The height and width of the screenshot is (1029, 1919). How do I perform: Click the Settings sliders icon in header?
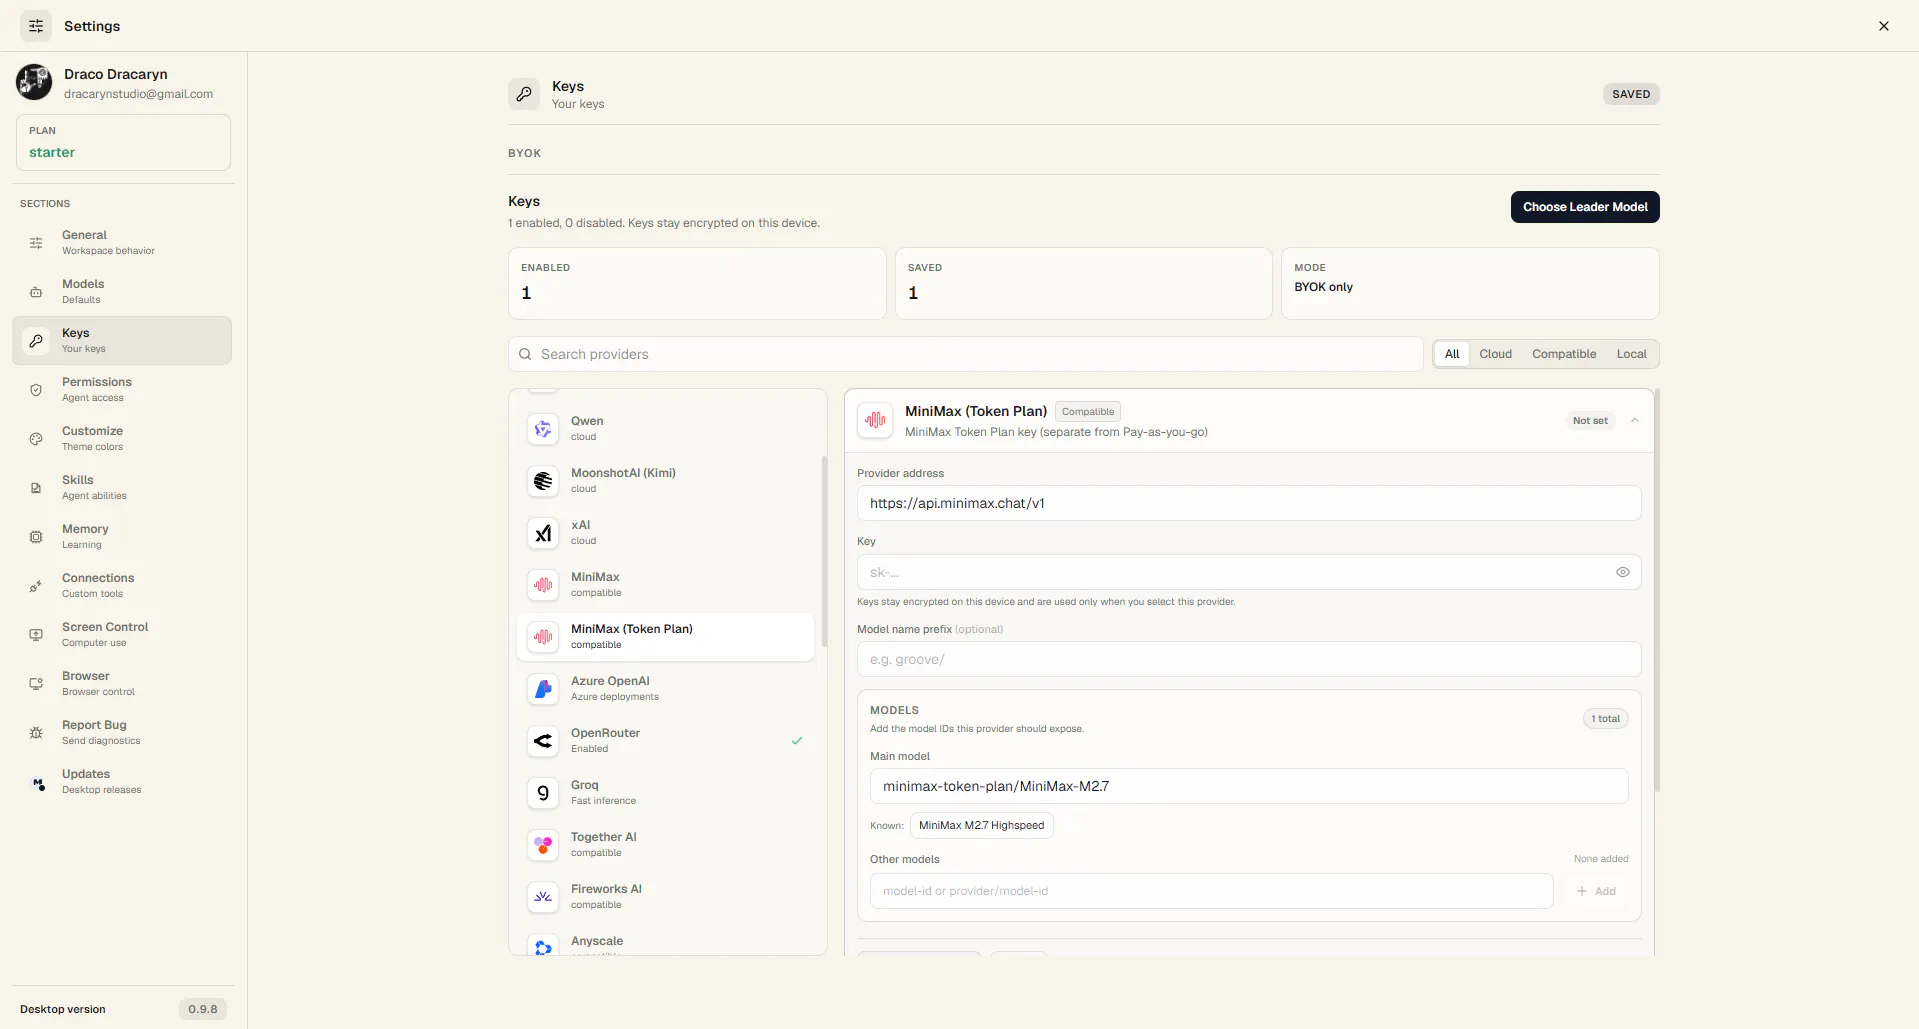(x=36, y=26)
